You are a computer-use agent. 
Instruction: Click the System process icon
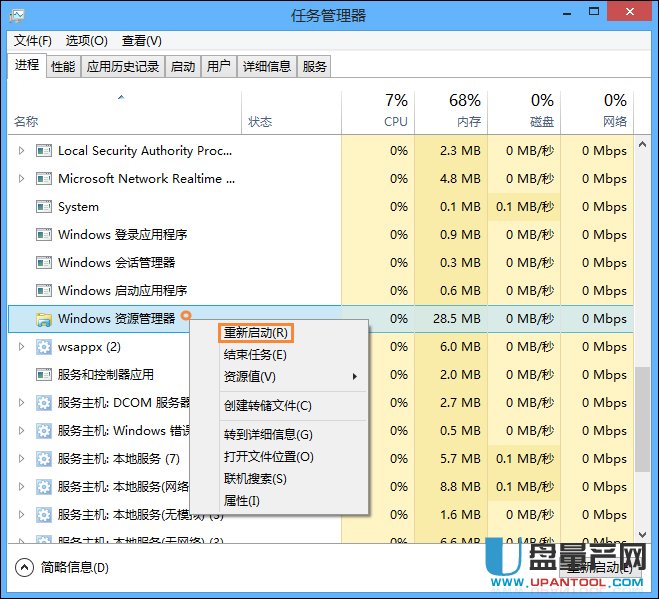point(44,207)
